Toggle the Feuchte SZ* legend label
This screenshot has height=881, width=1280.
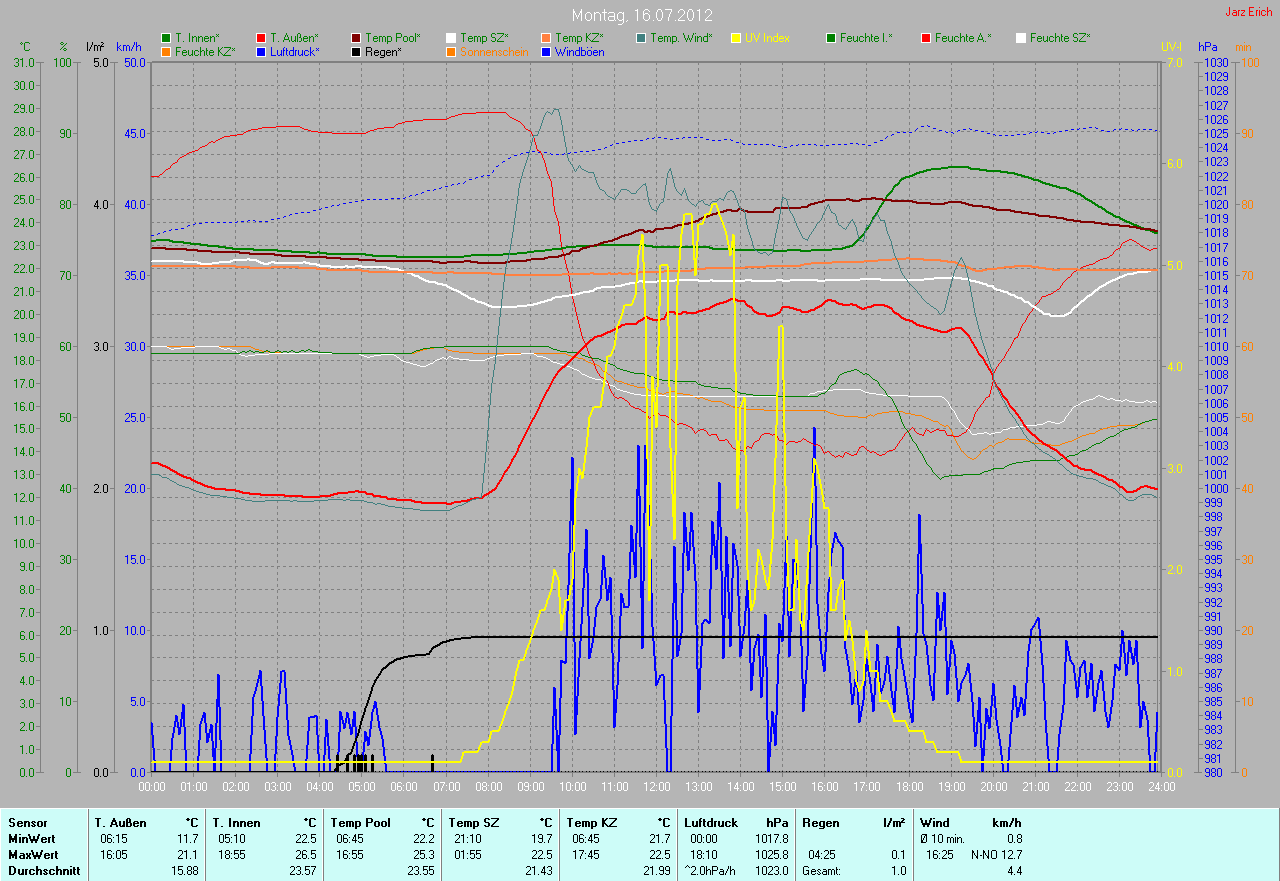tap(1059, 38)
